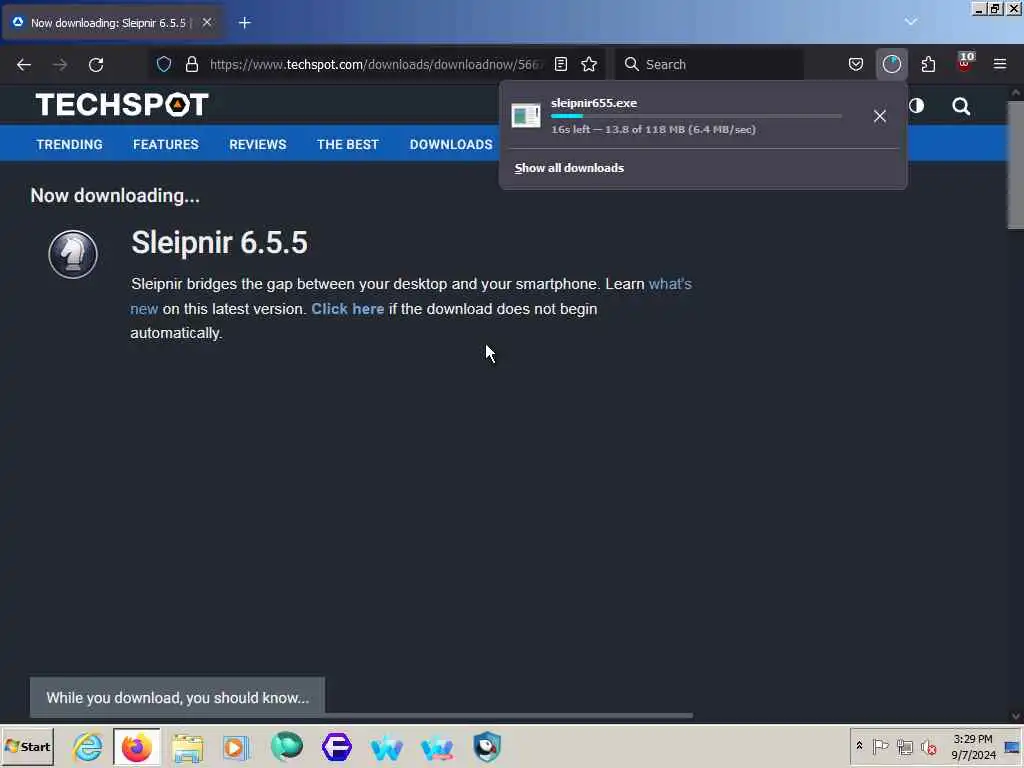Open the DOWNLOADS menu item

[451, 144]
